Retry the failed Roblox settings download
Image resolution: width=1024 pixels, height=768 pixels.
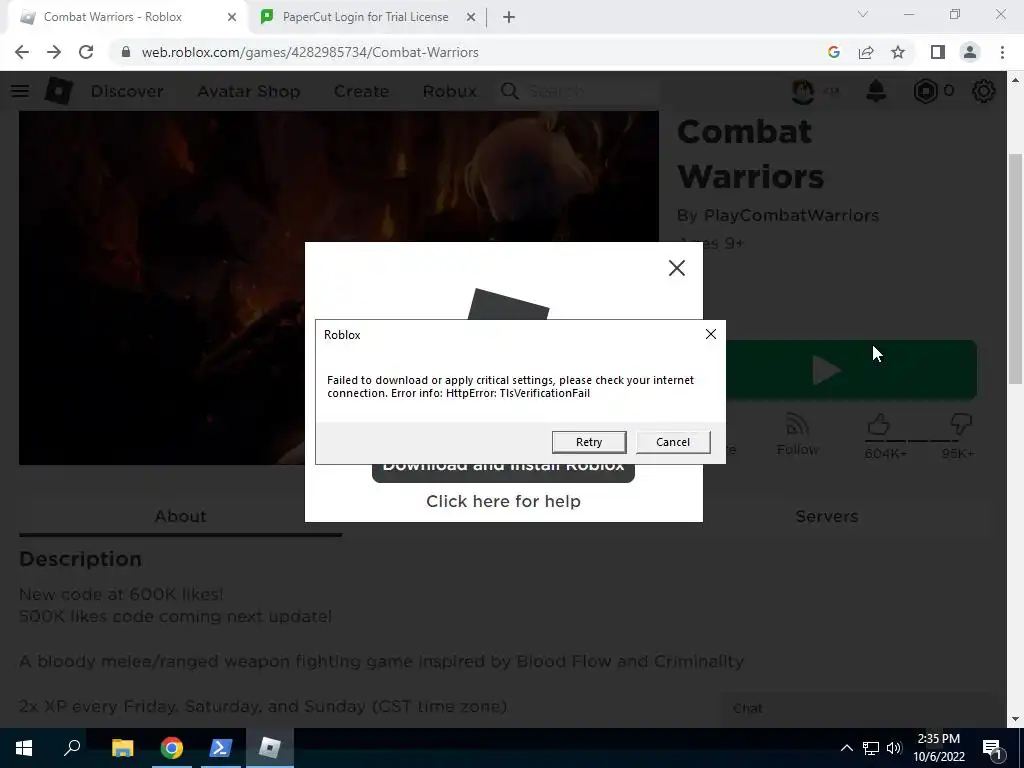point(588,442)
